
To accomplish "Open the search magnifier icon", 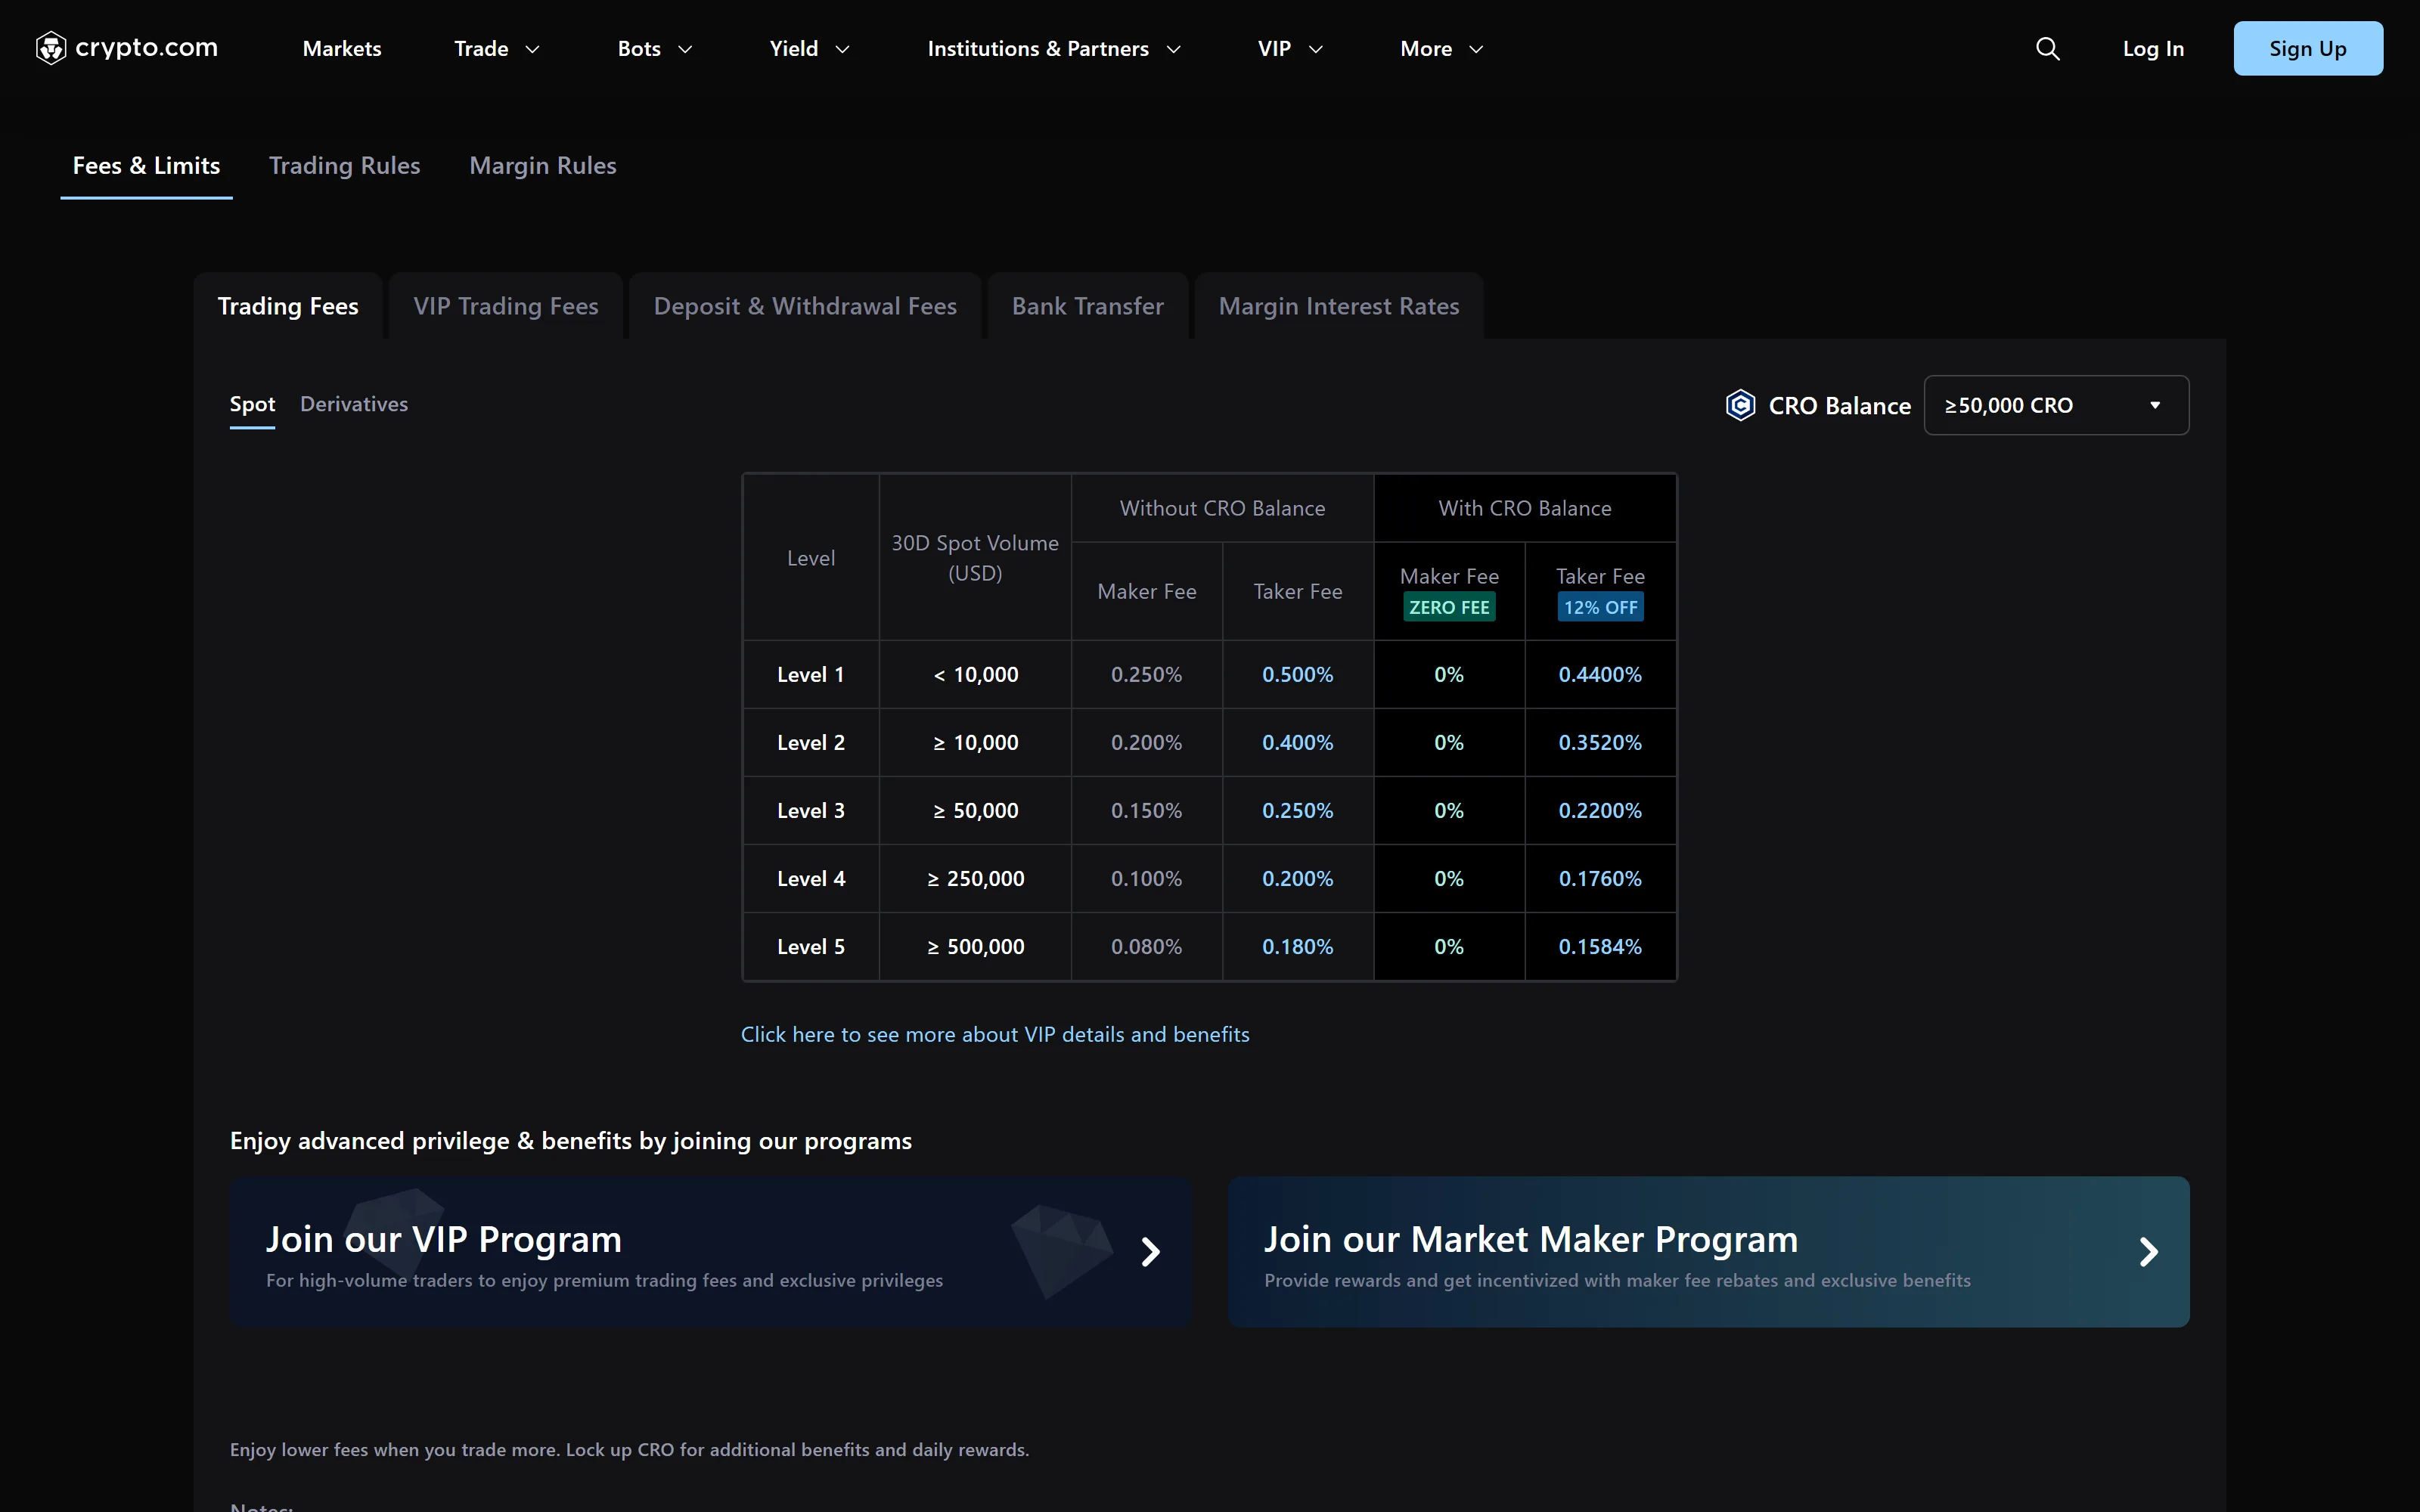I will click(x=2047, y=48).
